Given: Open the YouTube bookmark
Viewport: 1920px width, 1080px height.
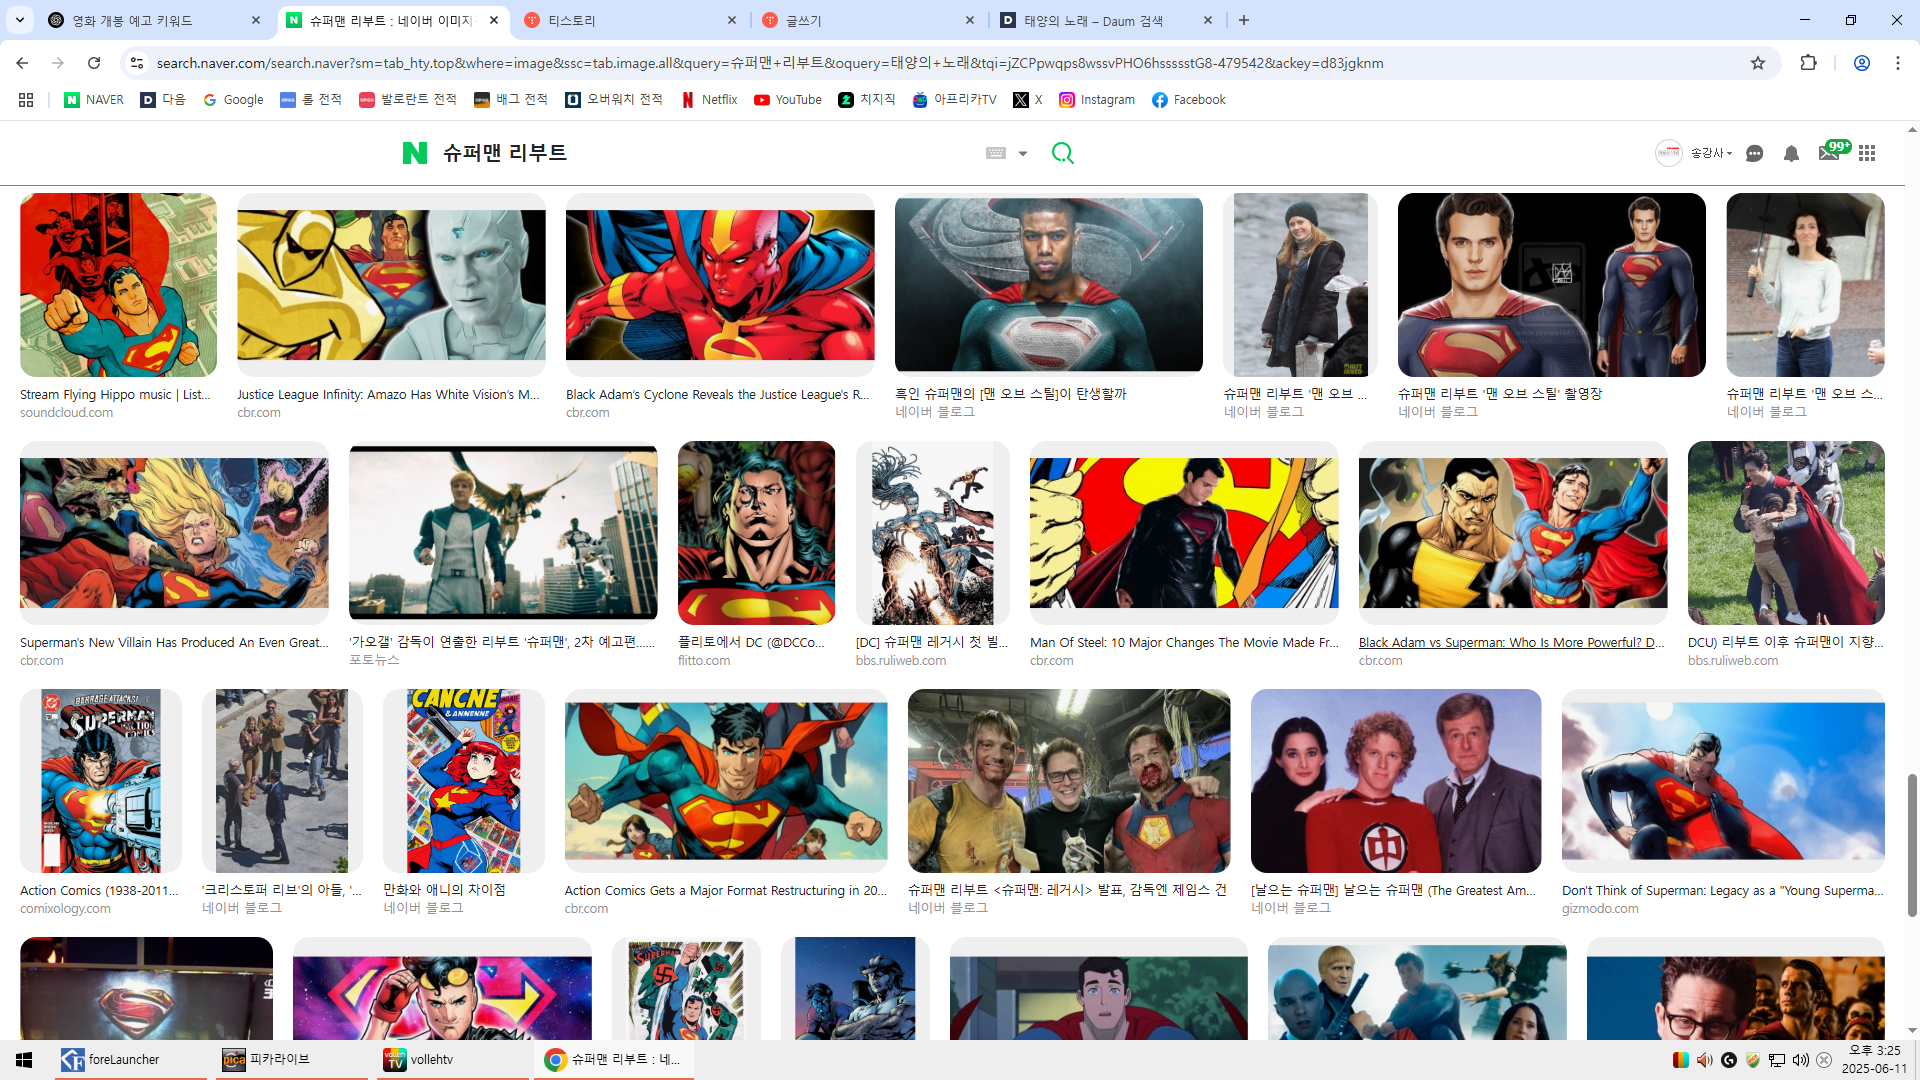Looking at the screenshot, I should pos(788,100).
